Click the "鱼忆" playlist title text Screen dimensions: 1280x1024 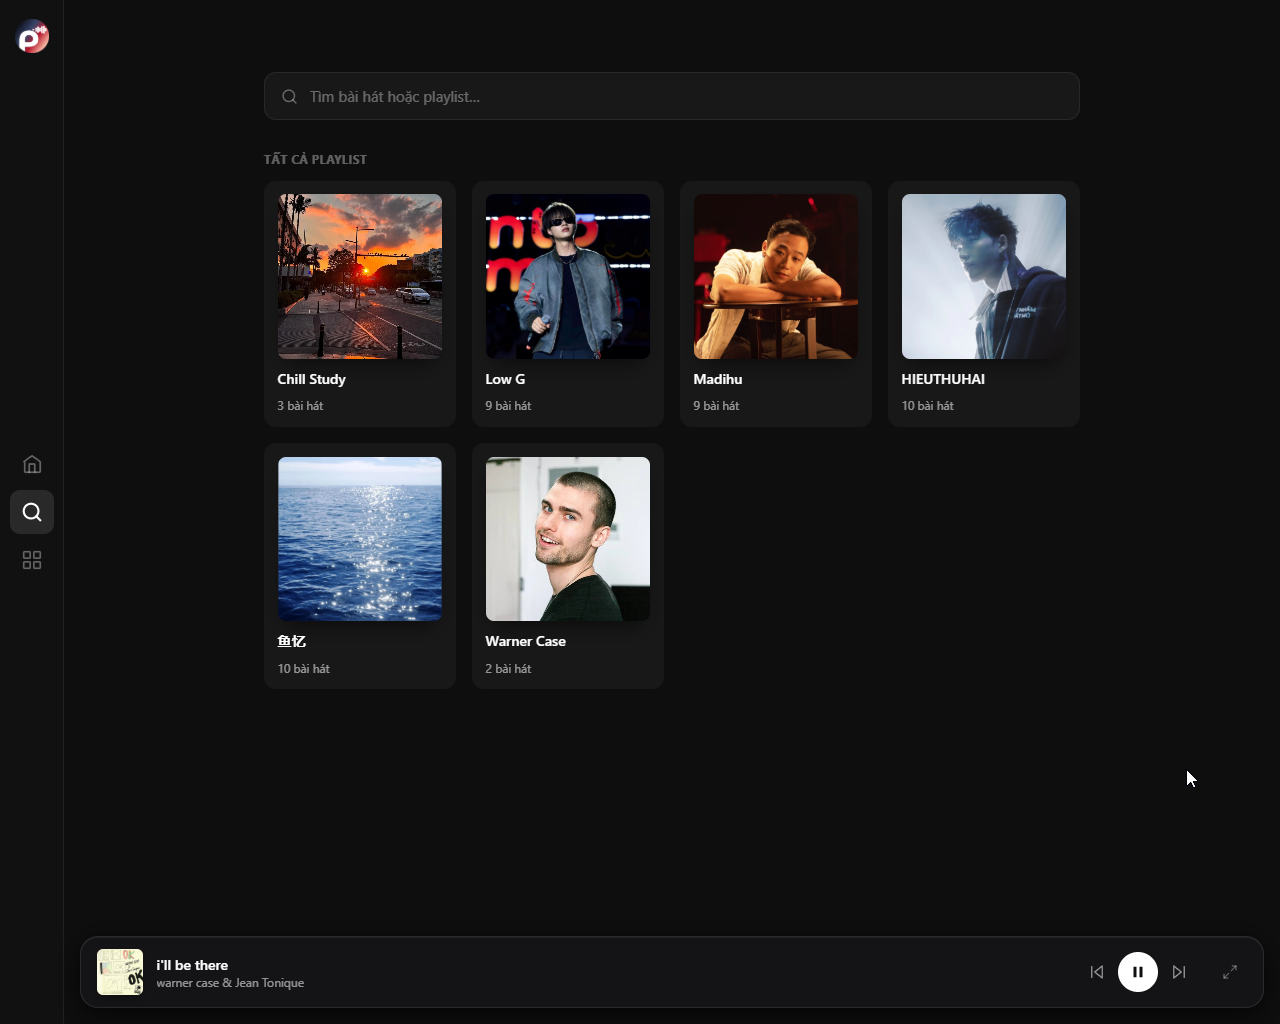[292, 641]
